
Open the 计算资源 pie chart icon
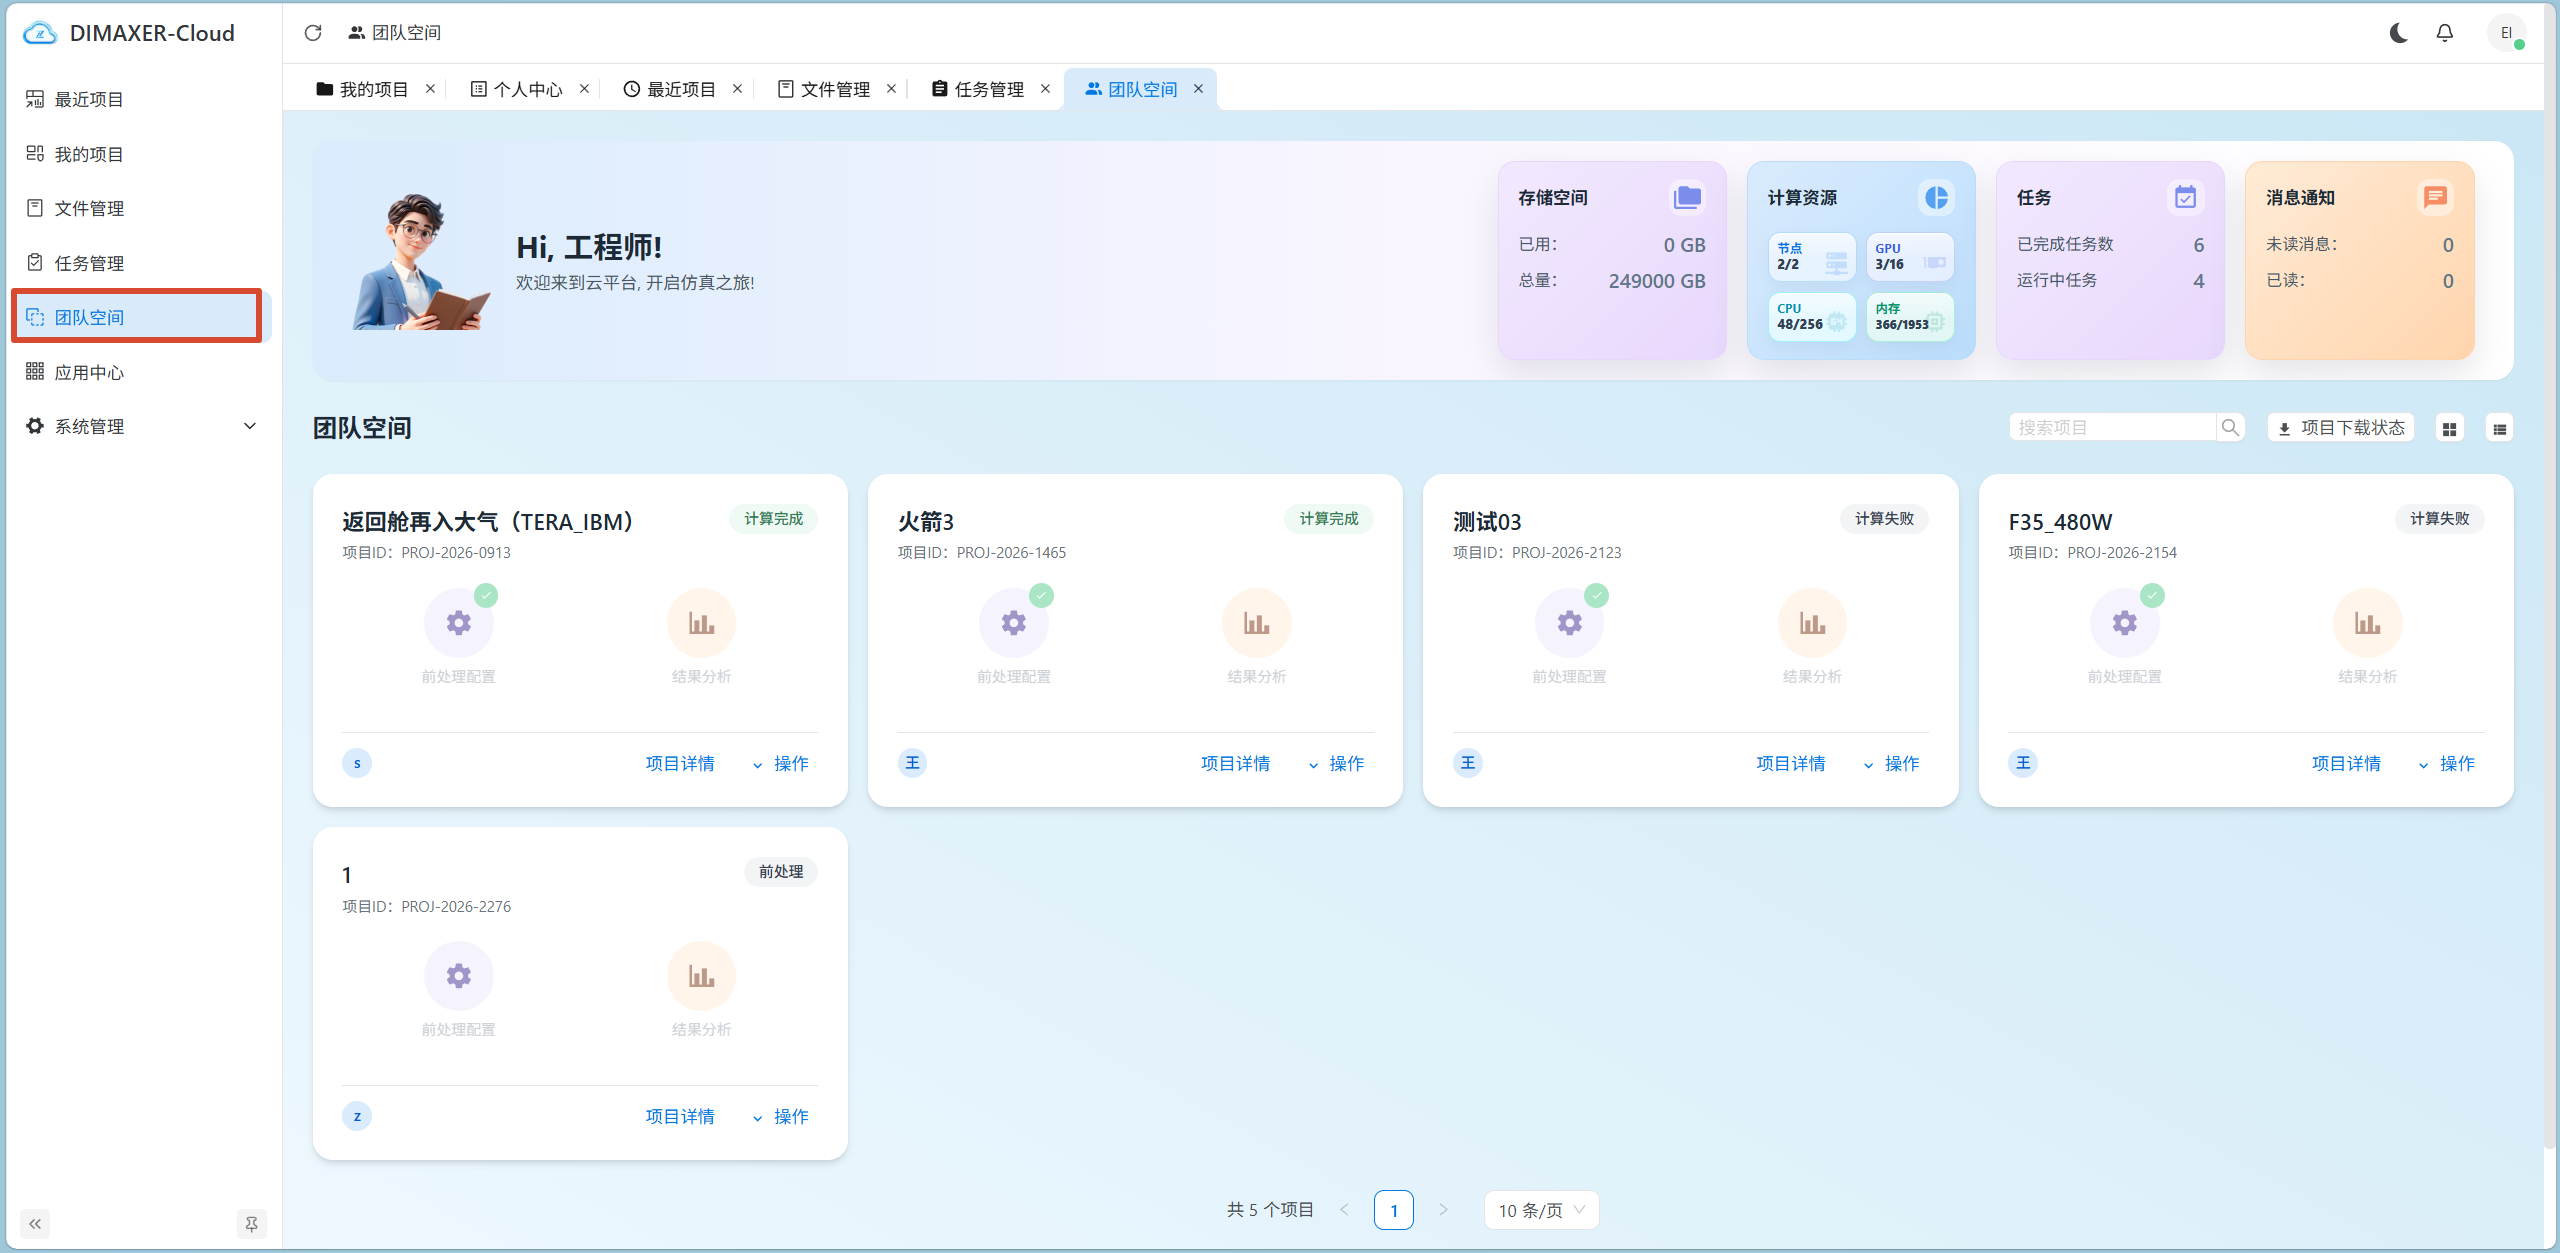(1937, 198)
